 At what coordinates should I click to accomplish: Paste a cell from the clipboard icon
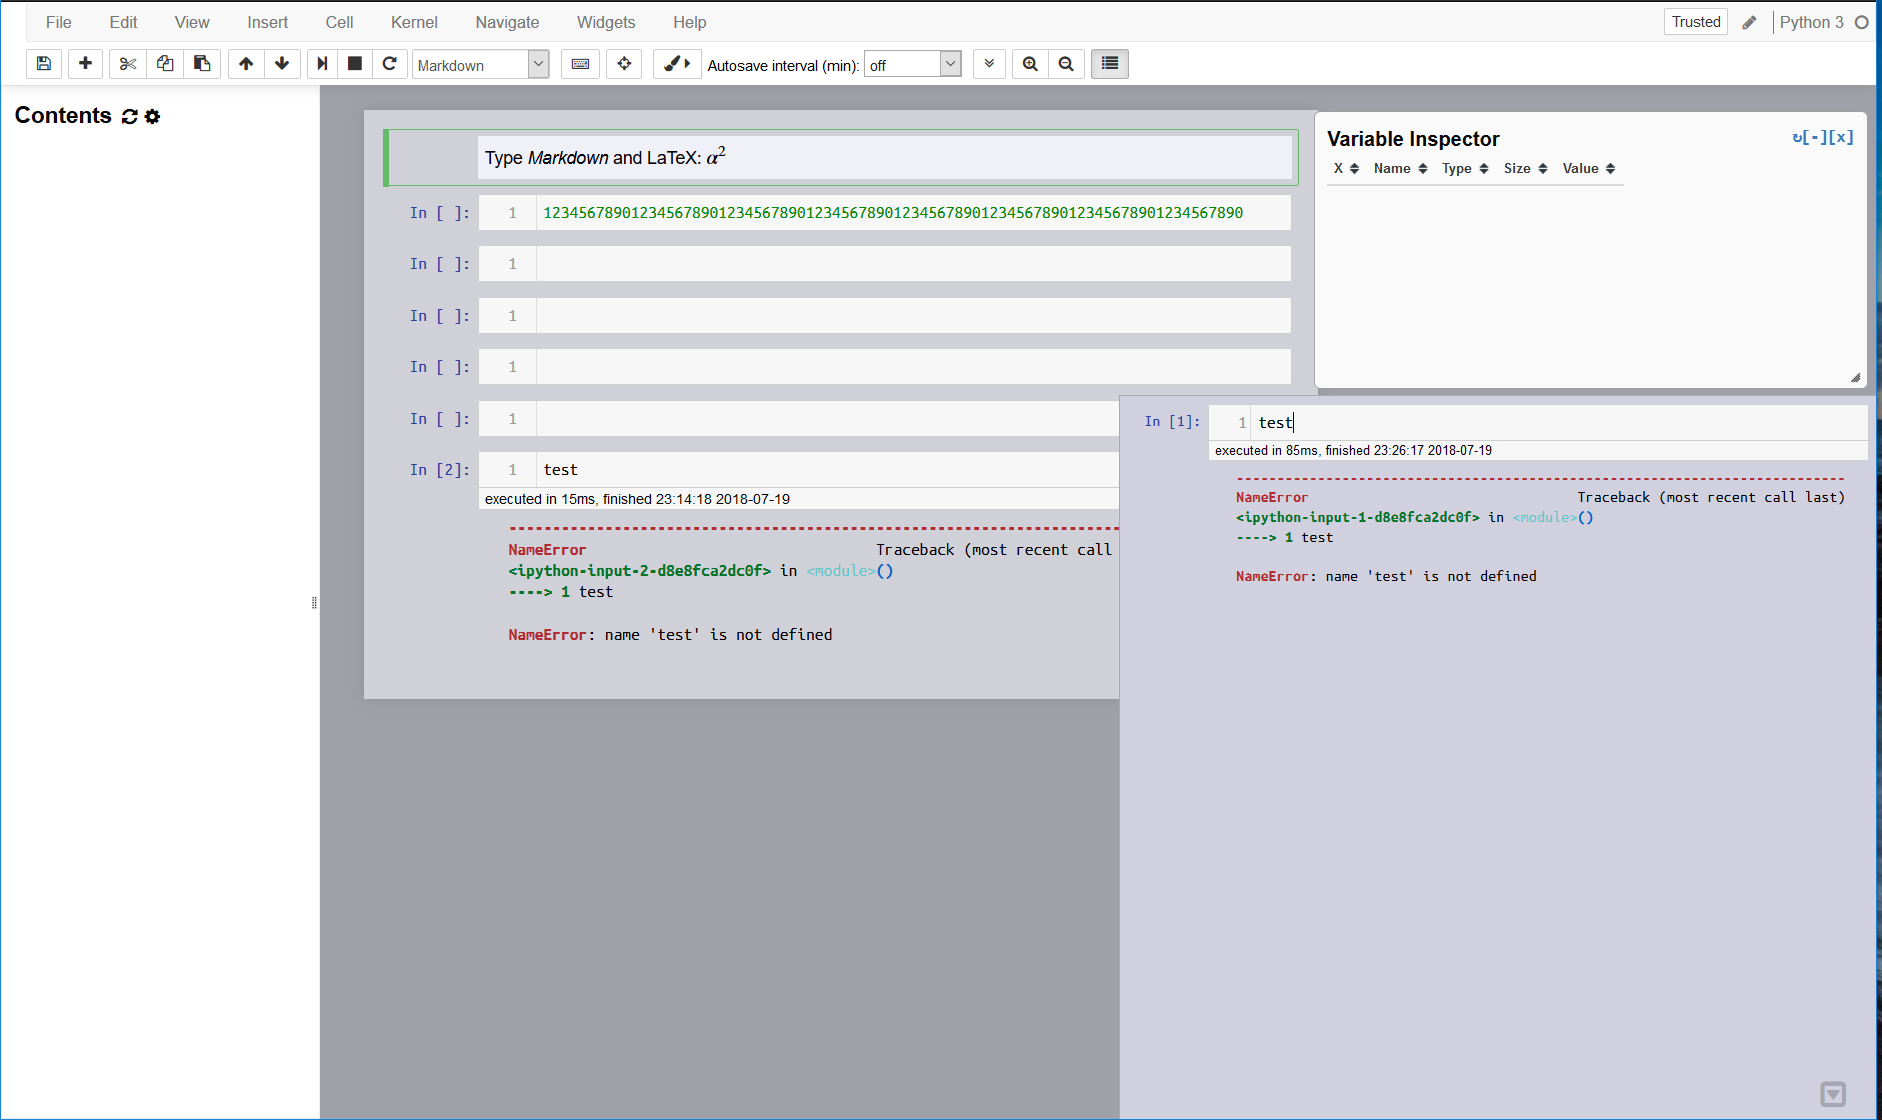coord(202,63)
